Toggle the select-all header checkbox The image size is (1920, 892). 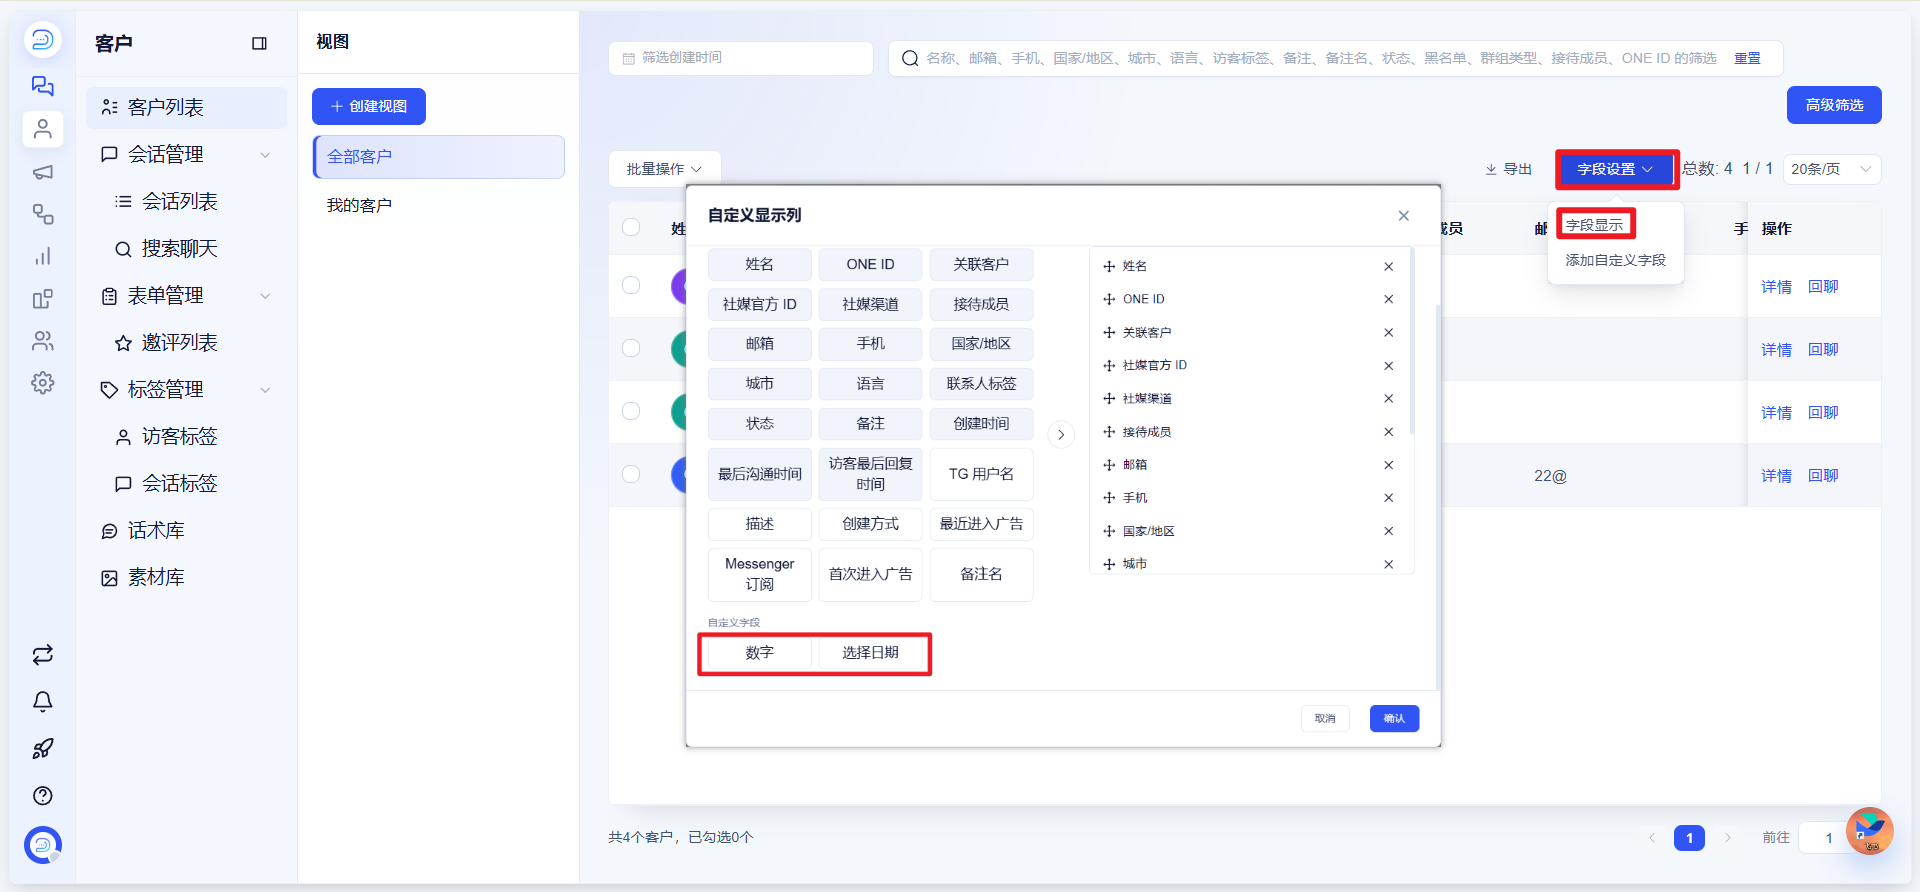pos(631,227)
